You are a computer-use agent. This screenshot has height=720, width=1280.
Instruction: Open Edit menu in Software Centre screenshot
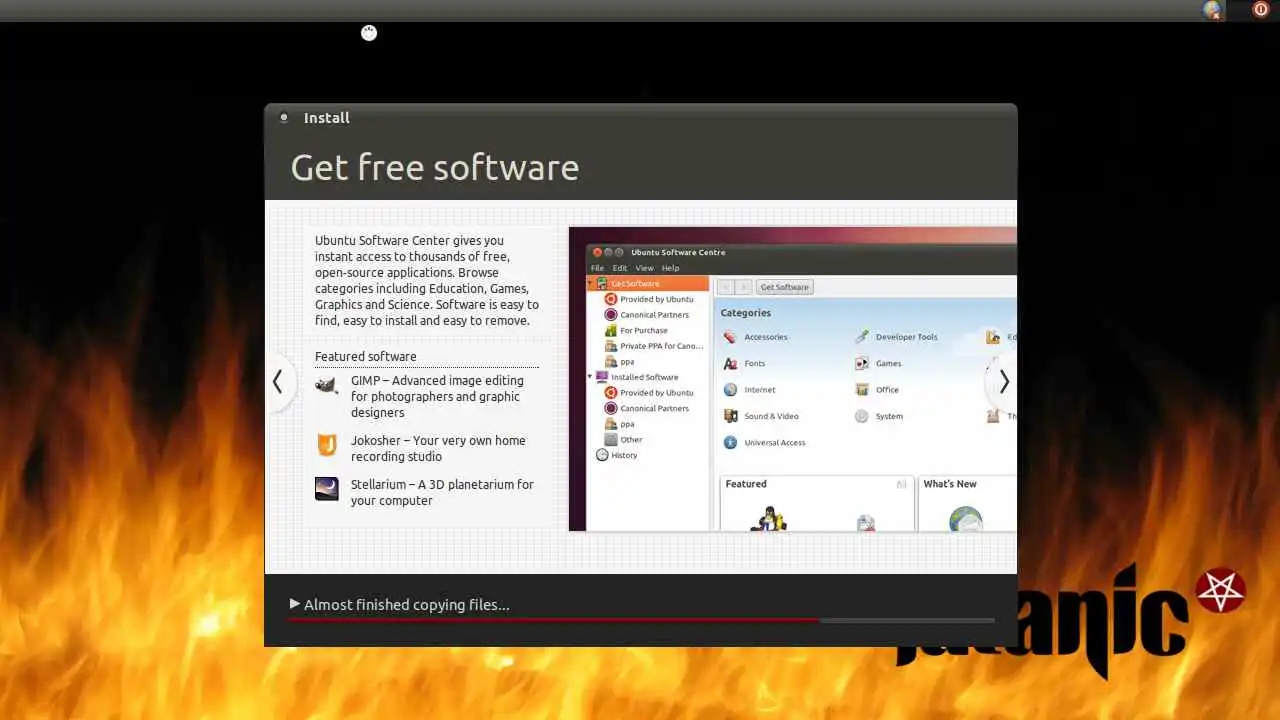click(x=620, y=268)
